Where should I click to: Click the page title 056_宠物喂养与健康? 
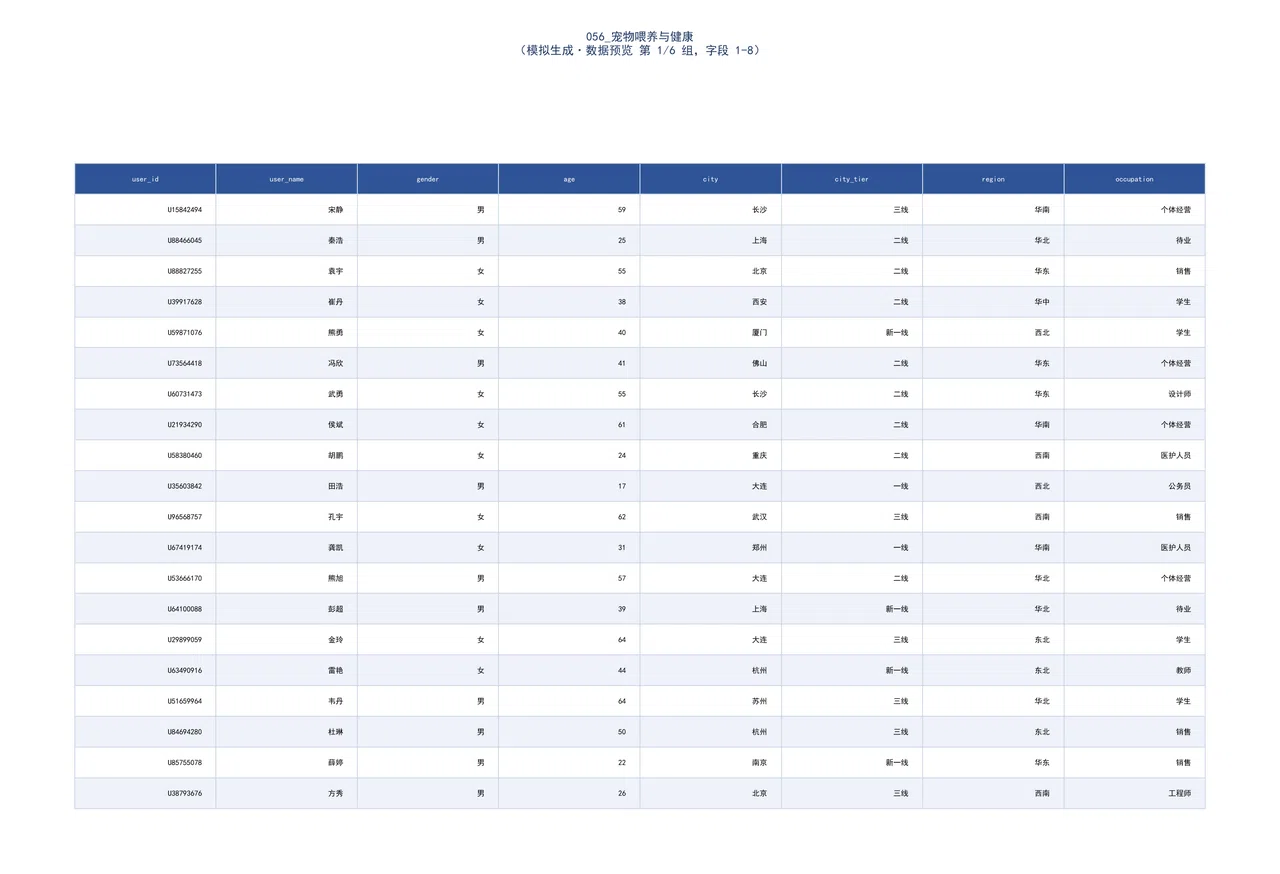640,35
